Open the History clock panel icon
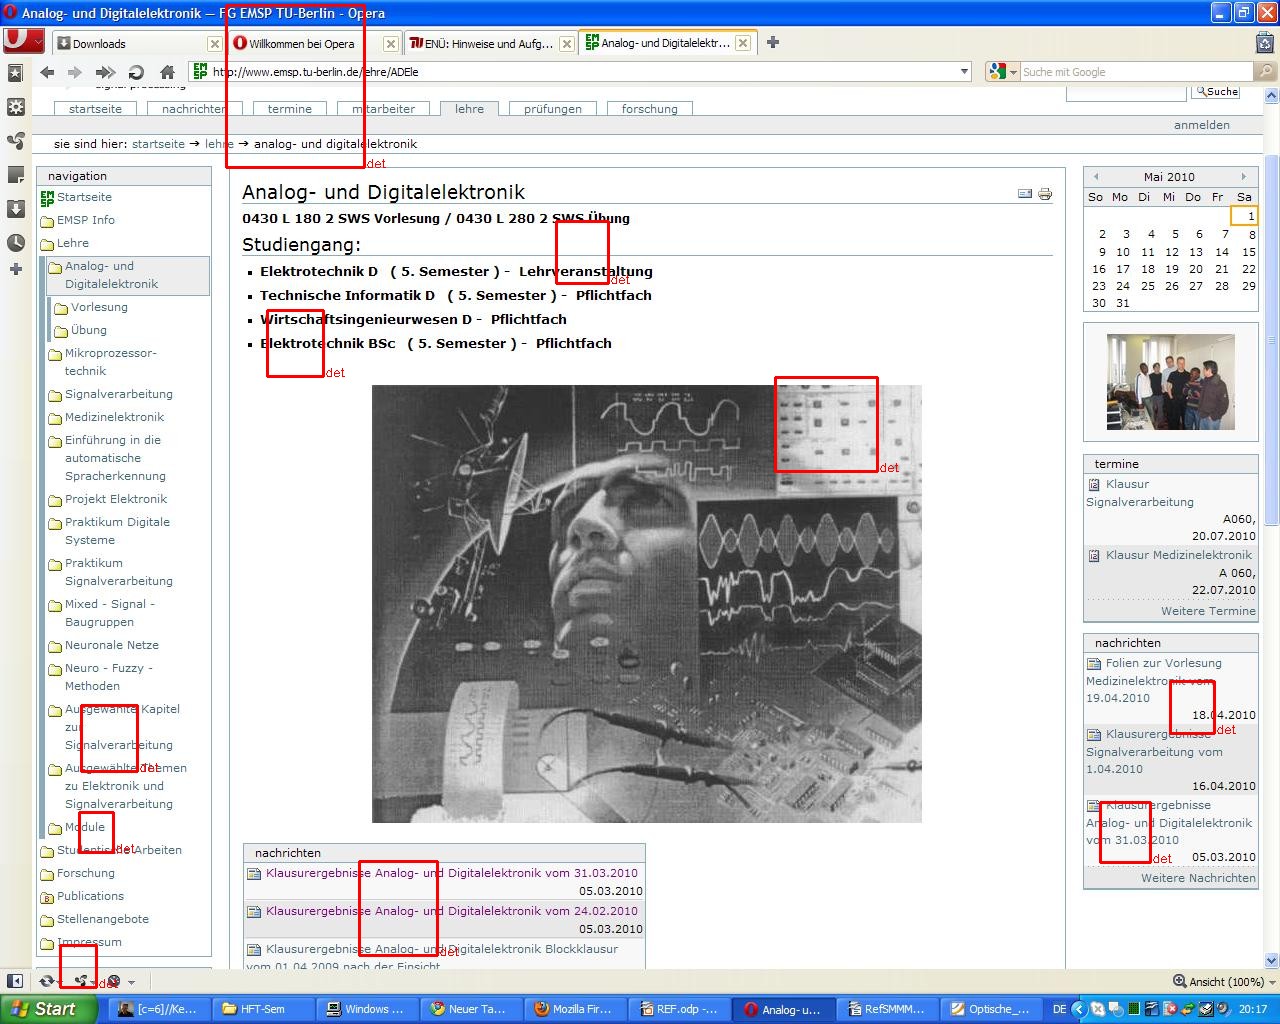Screen dimensions: 1280x1024 click(x=15, y=242)
